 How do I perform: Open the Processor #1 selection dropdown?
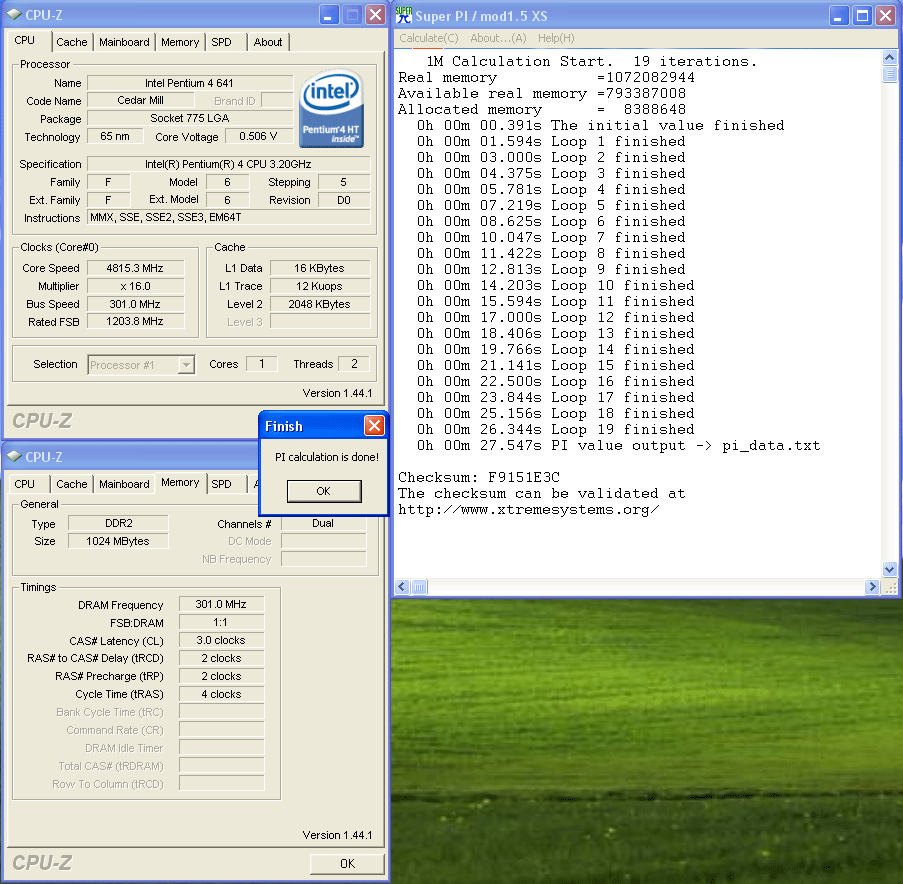click(186, 365)
